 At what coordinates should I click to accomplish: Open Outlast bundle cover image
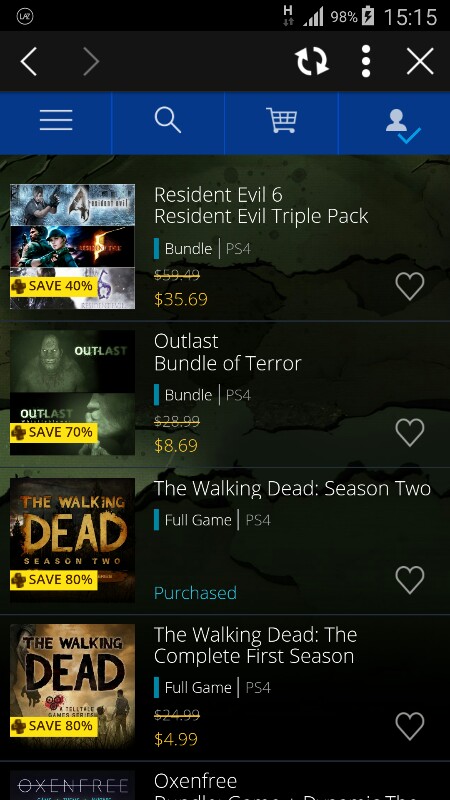[72, 393]
